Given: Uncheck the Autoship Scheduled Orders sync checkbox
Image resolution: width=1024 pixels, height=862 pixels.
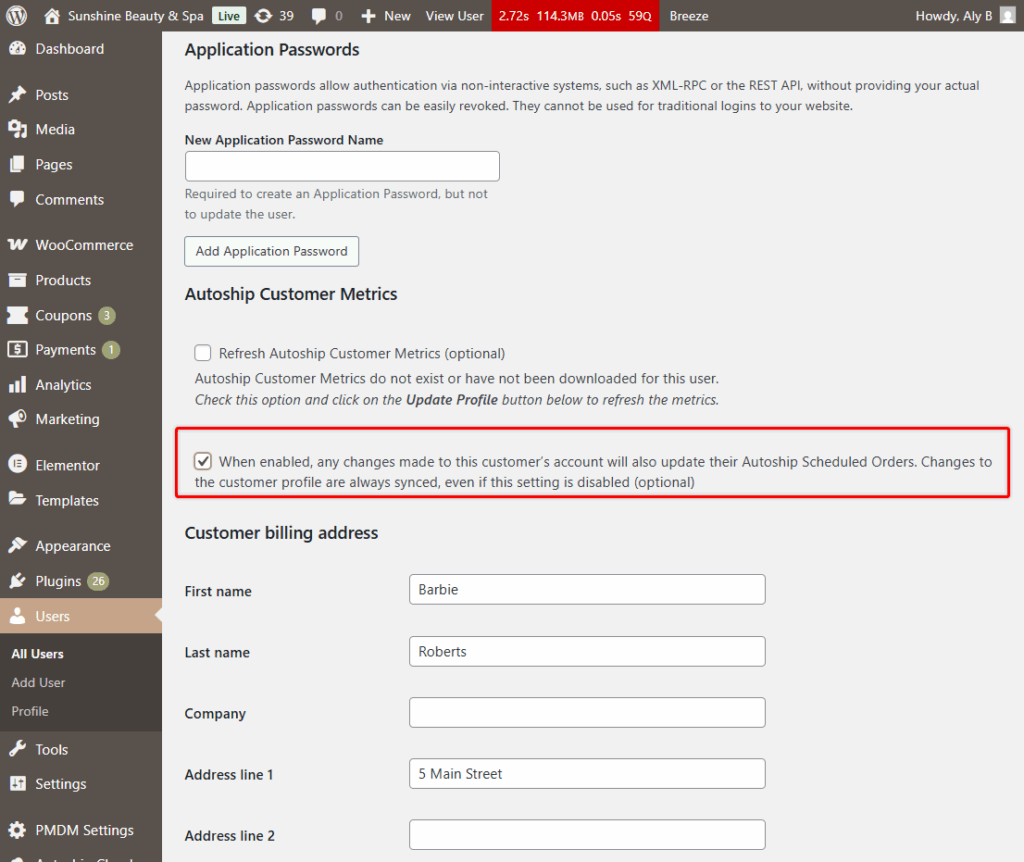Looking at the screenshot, I should 203,461.
